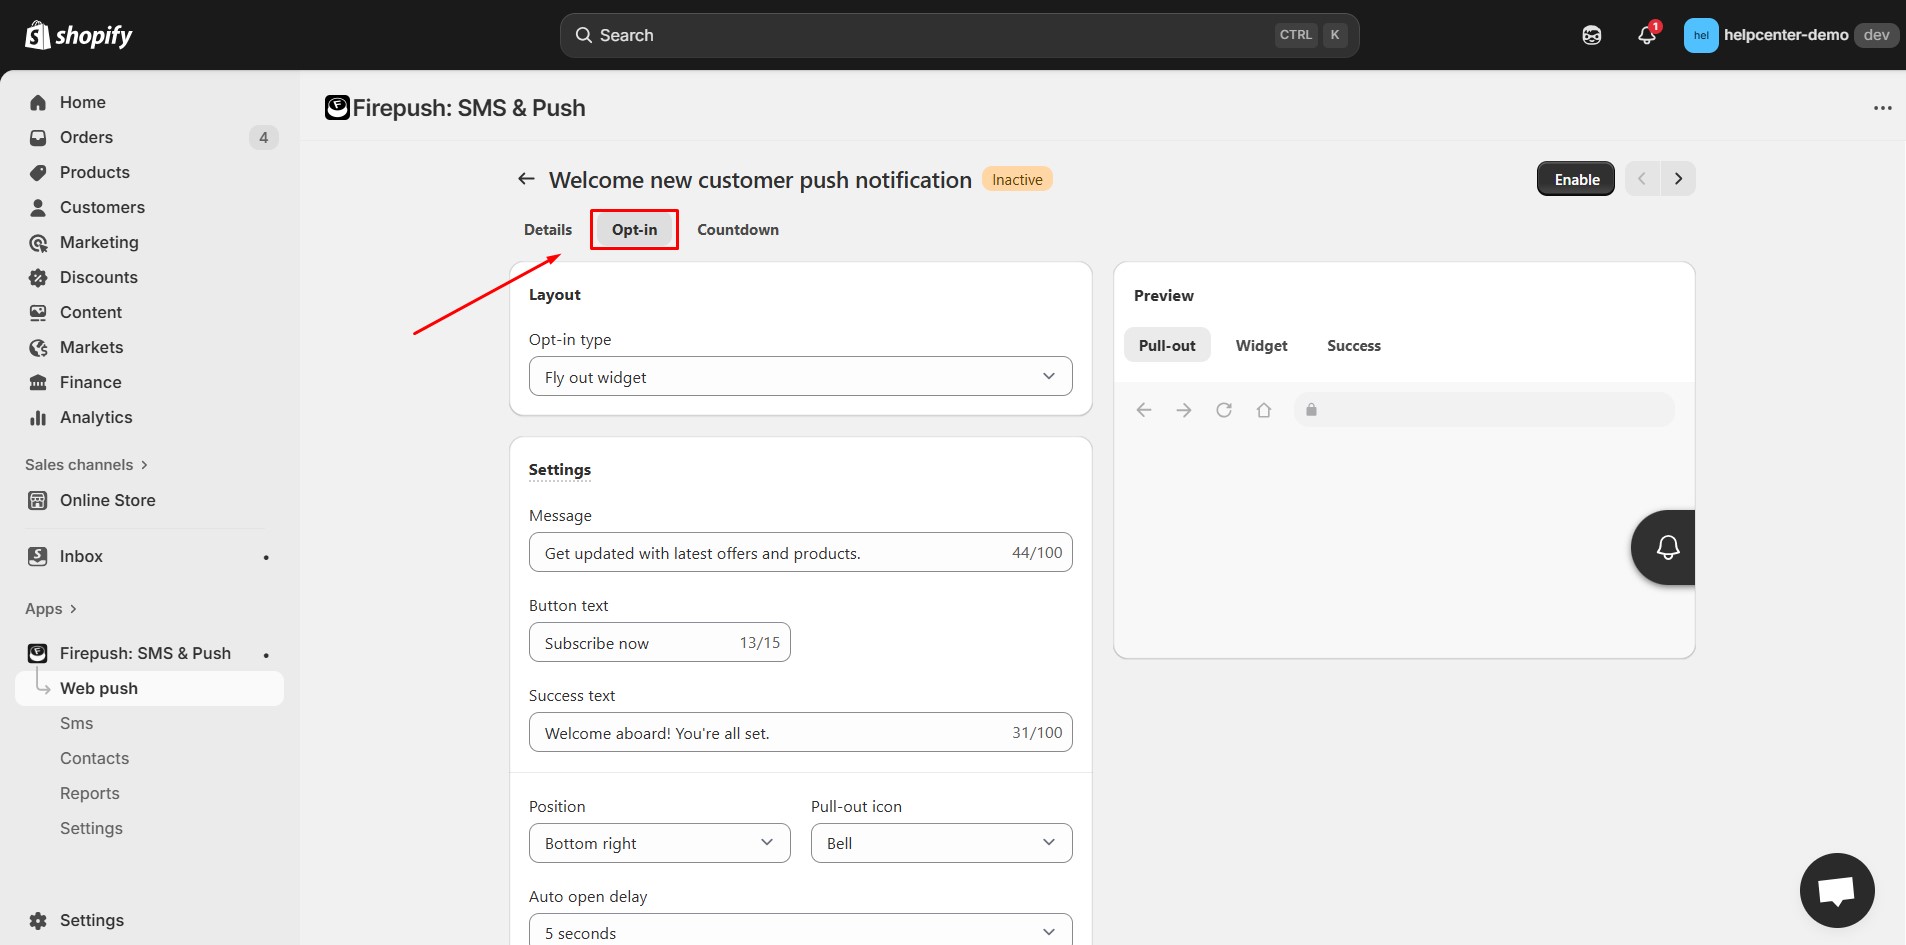The image size is (1906, 945).
Task: Go to next notification with right chevron
Action: click(1678, 179)
